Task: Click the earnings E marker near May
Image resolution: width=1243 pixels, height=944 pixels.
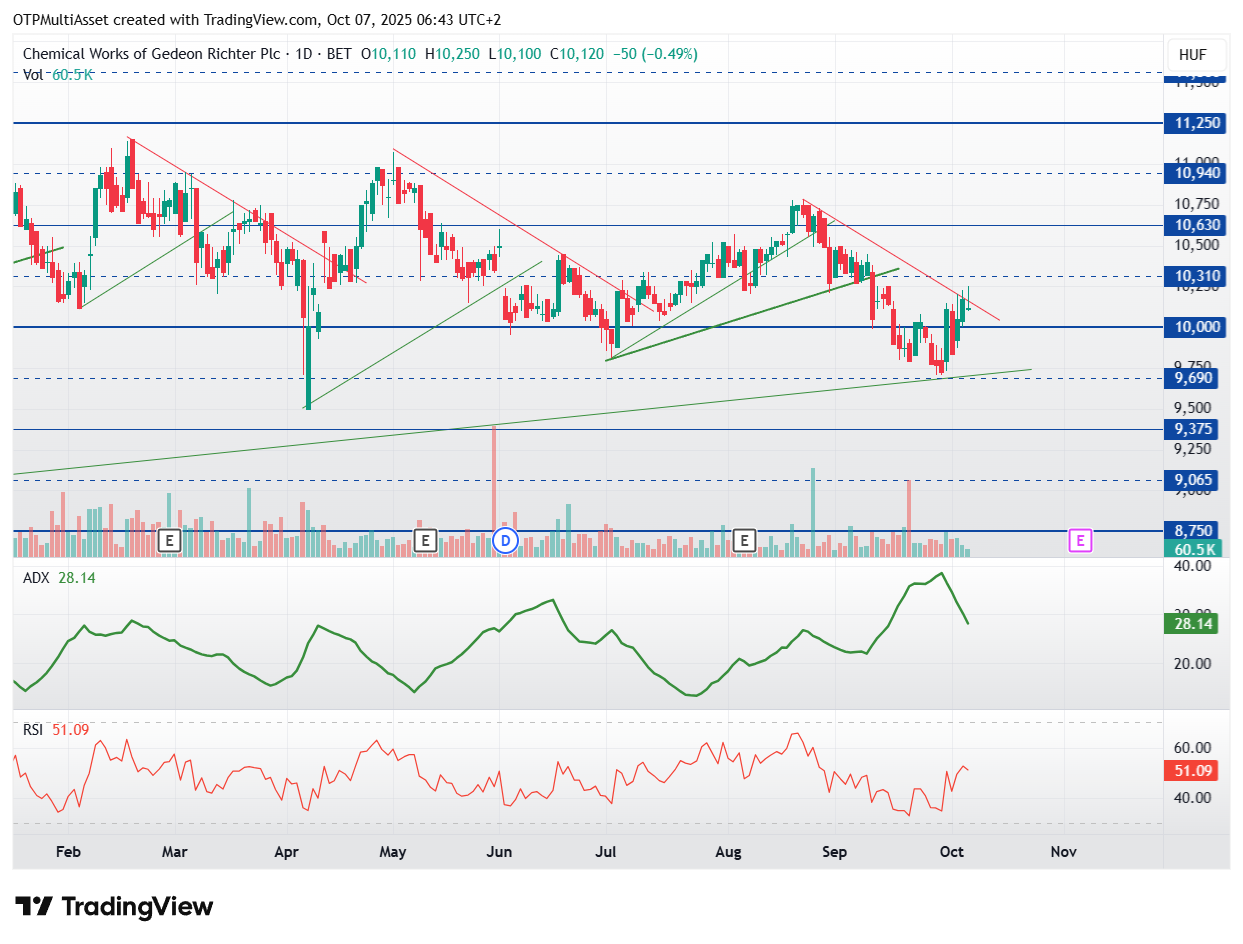Action: (x=425, y=541)
